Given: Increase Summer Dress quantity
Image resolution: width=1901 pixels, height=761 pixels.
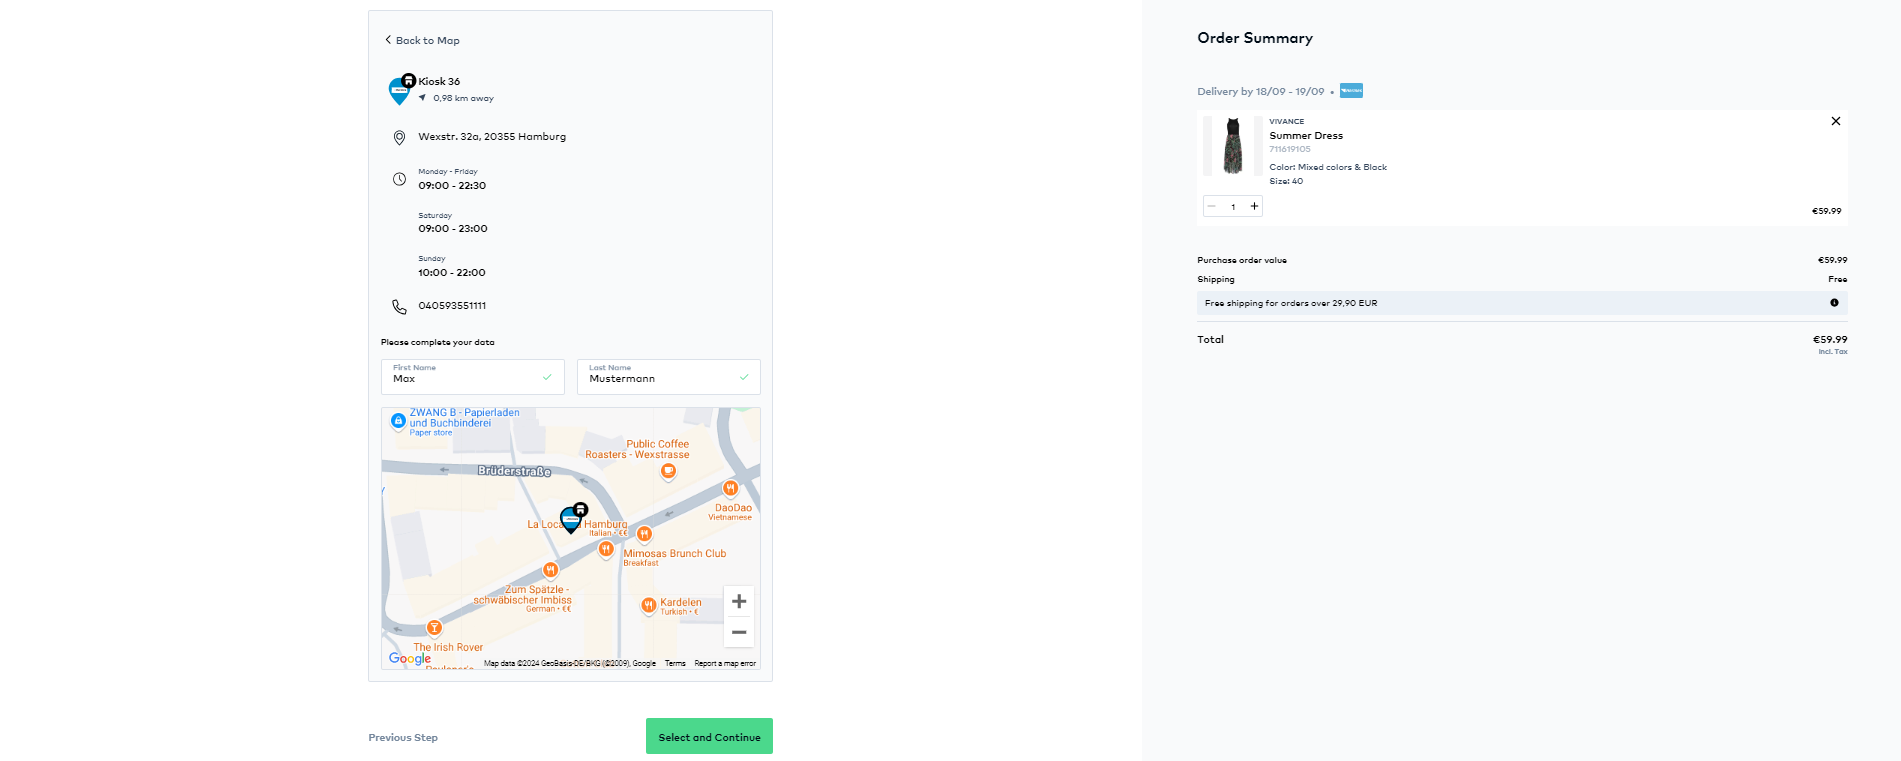Looking at the screenshot, I should (x=1254, y=207).
